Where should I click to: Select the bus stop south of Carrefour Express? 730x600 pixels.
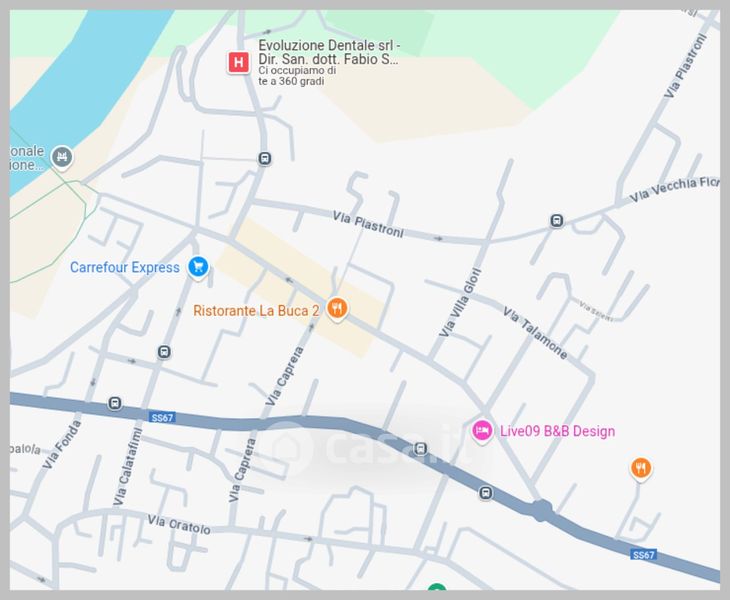click(164, 352)
